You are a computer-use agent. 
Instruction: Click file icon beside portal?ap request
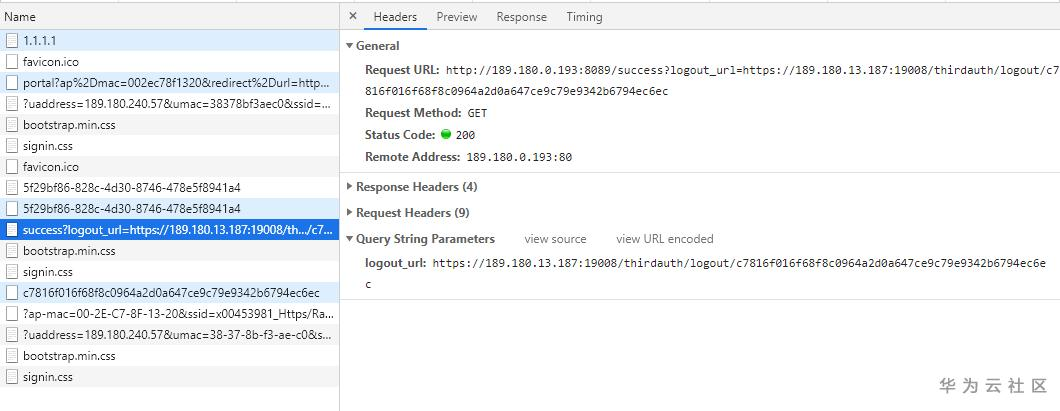pos(12,83)
